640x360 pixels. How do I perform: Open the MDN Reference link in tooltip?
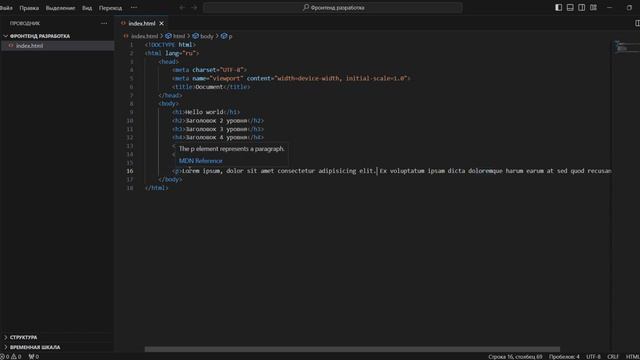201,161
